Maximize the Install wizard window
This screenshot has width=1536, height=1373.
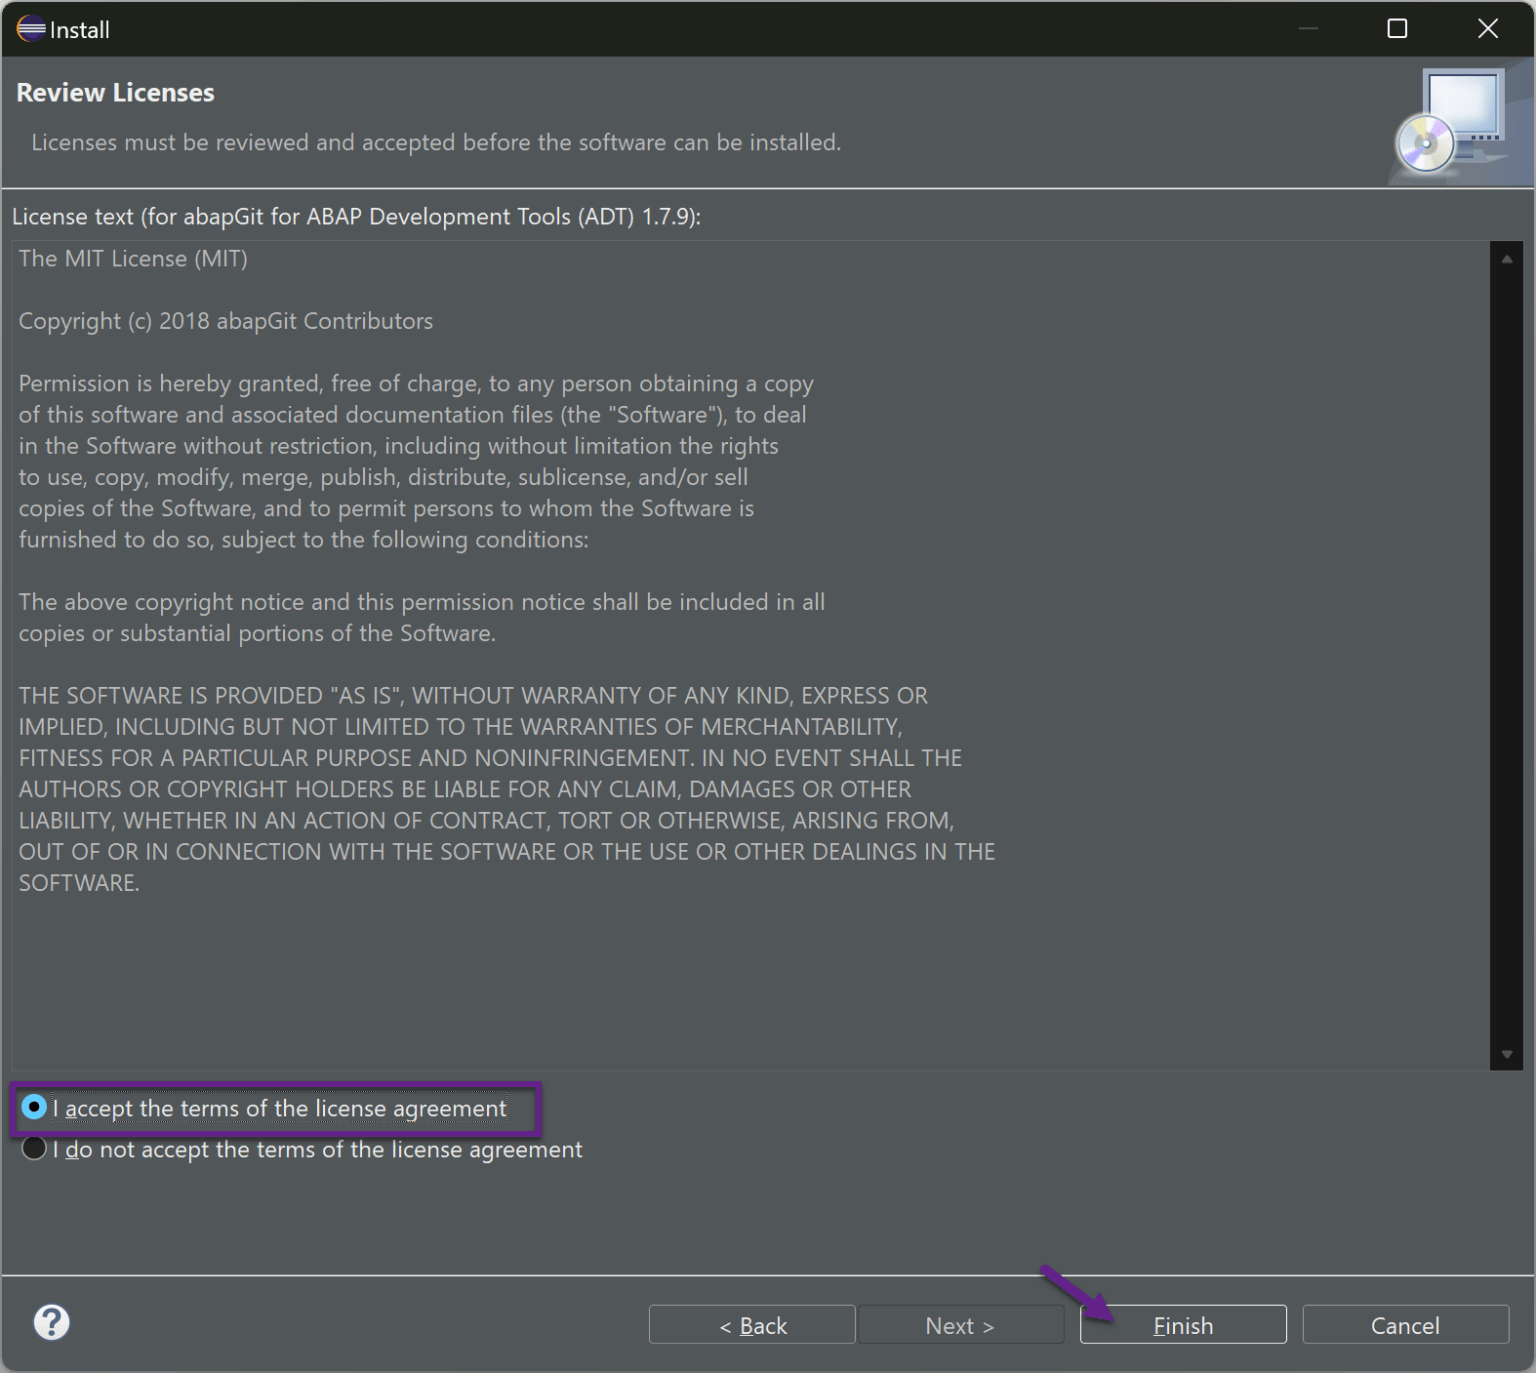pyautogui.click(x=1396, y=29)
